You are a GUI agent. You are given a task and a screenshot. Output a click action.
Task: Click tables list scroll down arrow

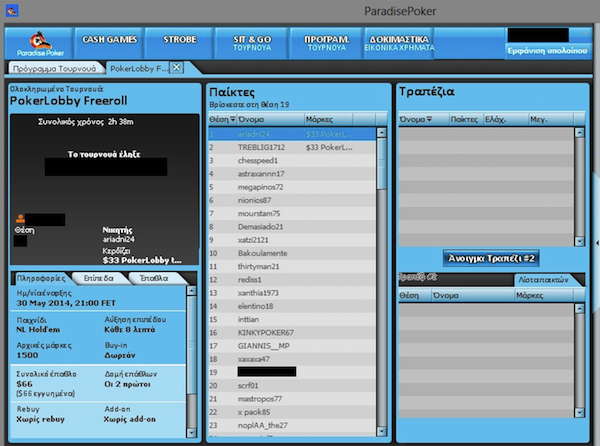pos(580,241)
